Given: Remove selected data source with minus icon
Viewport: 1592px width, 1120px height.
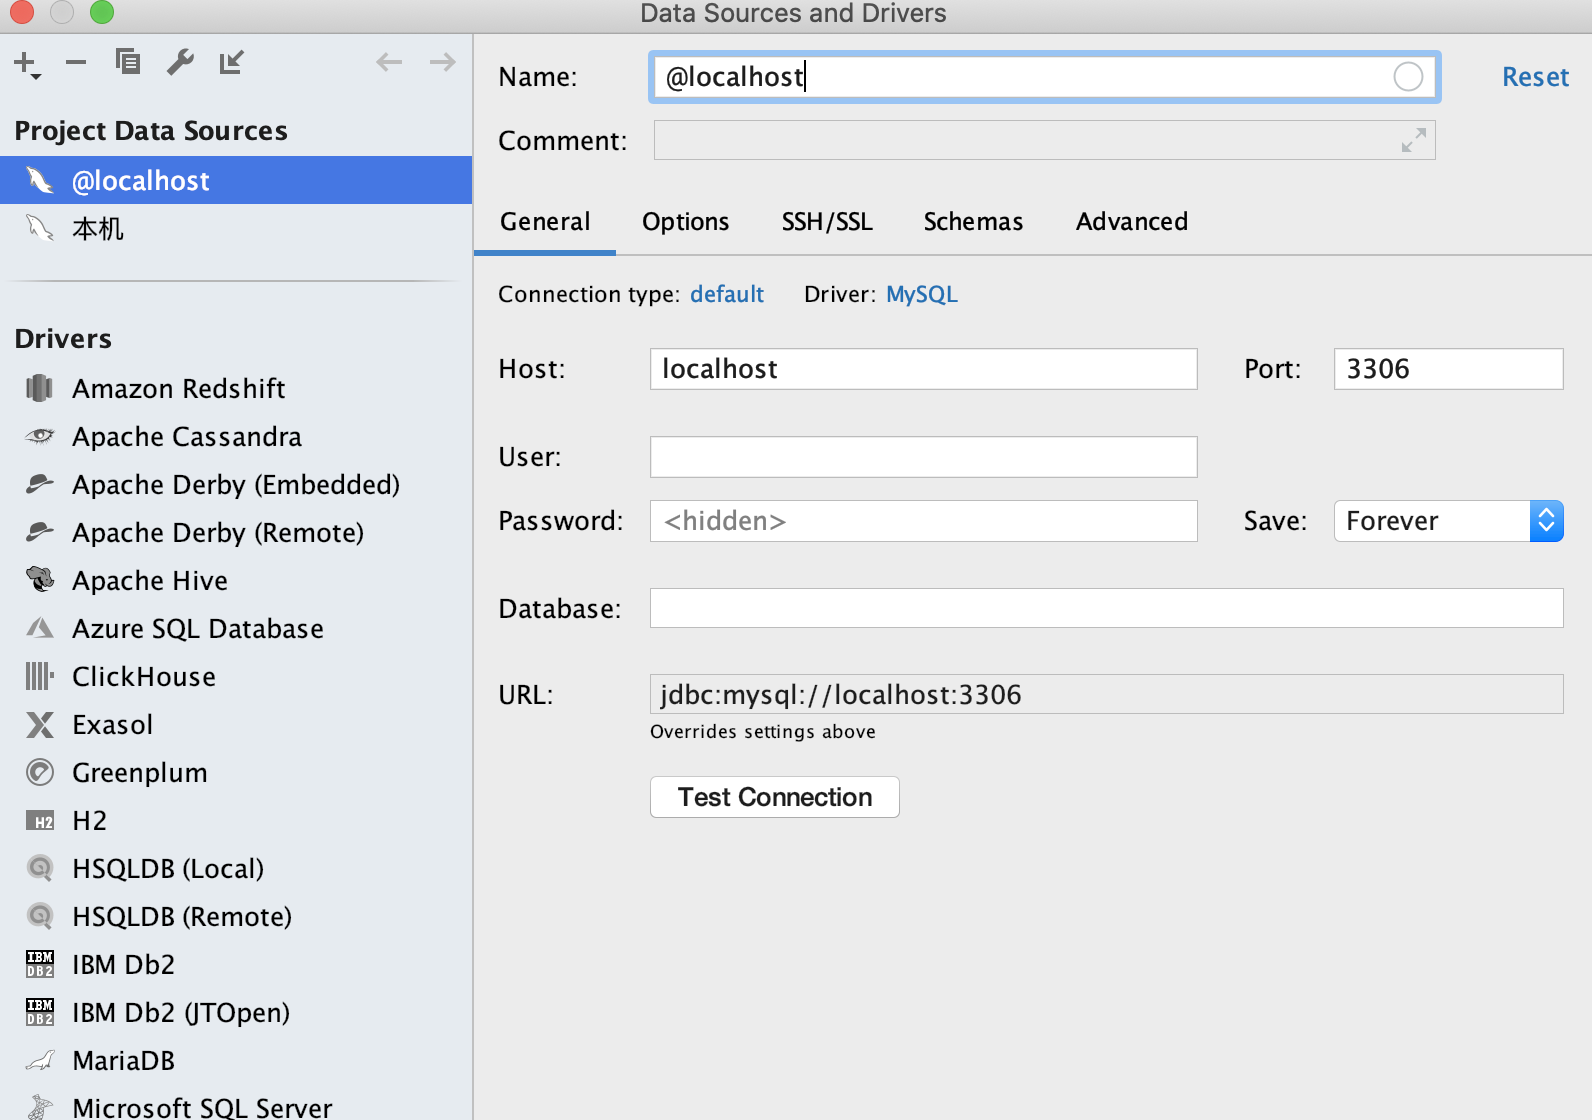Looking at the screenshot, I should click(x=76, y=62).
